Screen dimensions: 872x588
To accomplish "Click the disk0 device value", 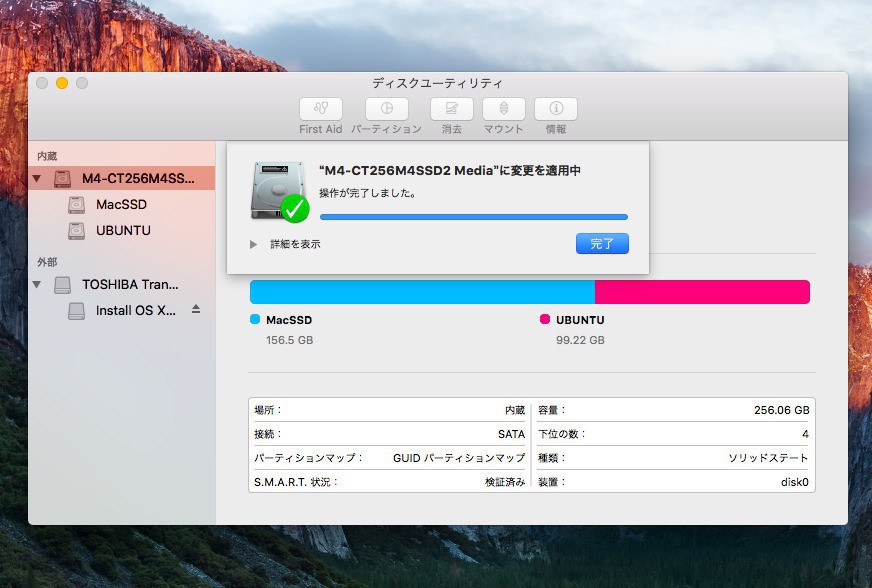I will coord(795,482).
